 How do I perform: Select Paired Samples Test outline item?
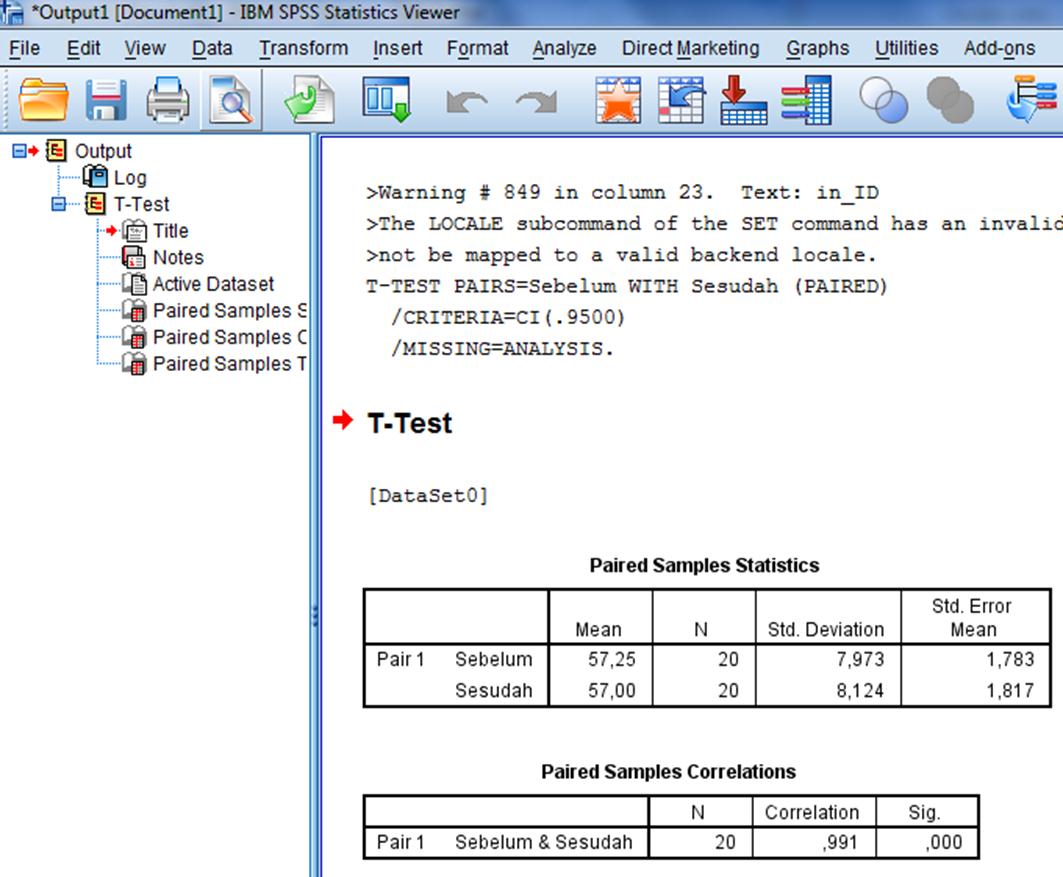[x=229, y=363]
